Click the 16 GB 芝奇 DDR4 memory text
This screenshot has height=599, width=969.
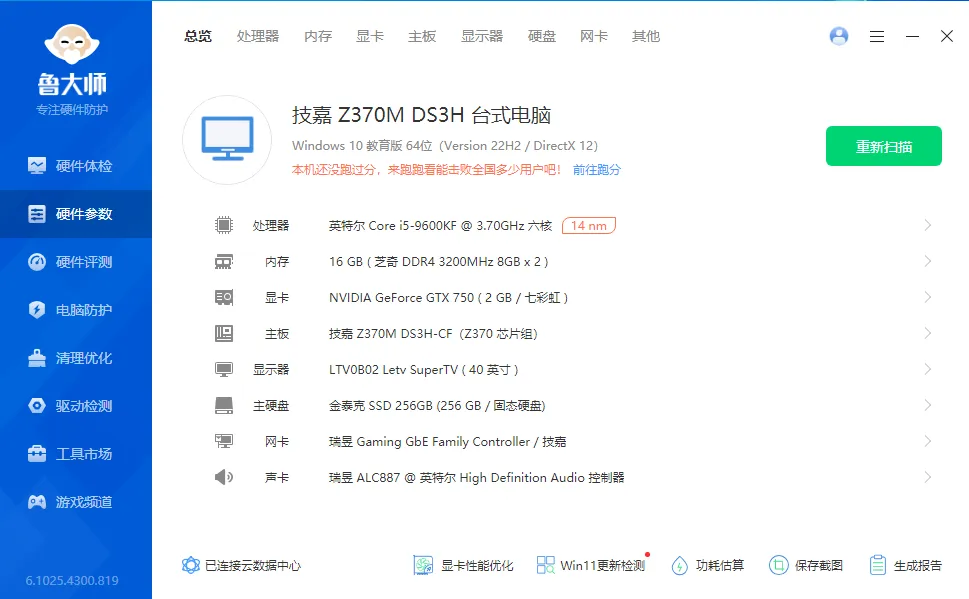[439, 261]
